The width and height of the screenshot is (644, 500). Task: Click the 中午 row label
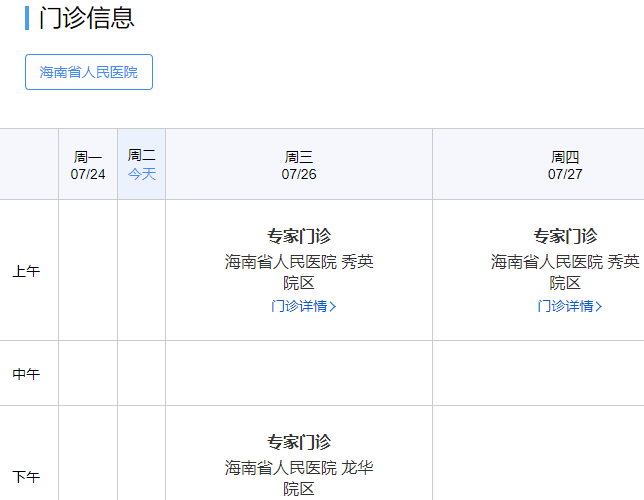(26, 374)
